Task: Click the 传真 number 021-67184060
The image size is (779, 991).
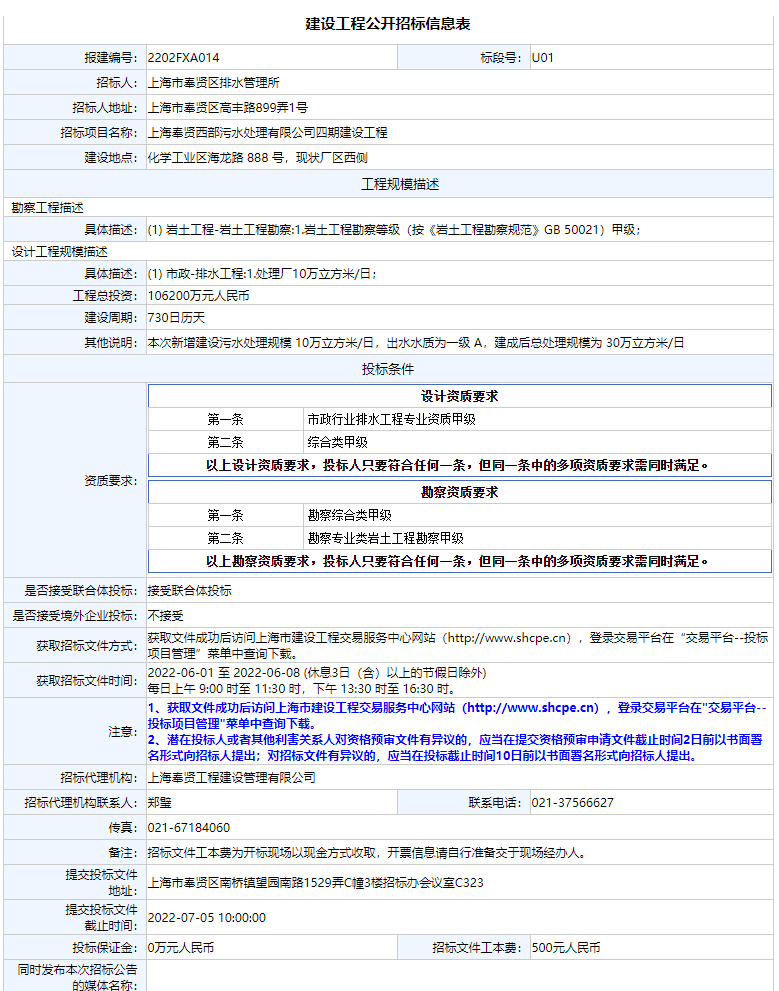Action: [188, 828]
